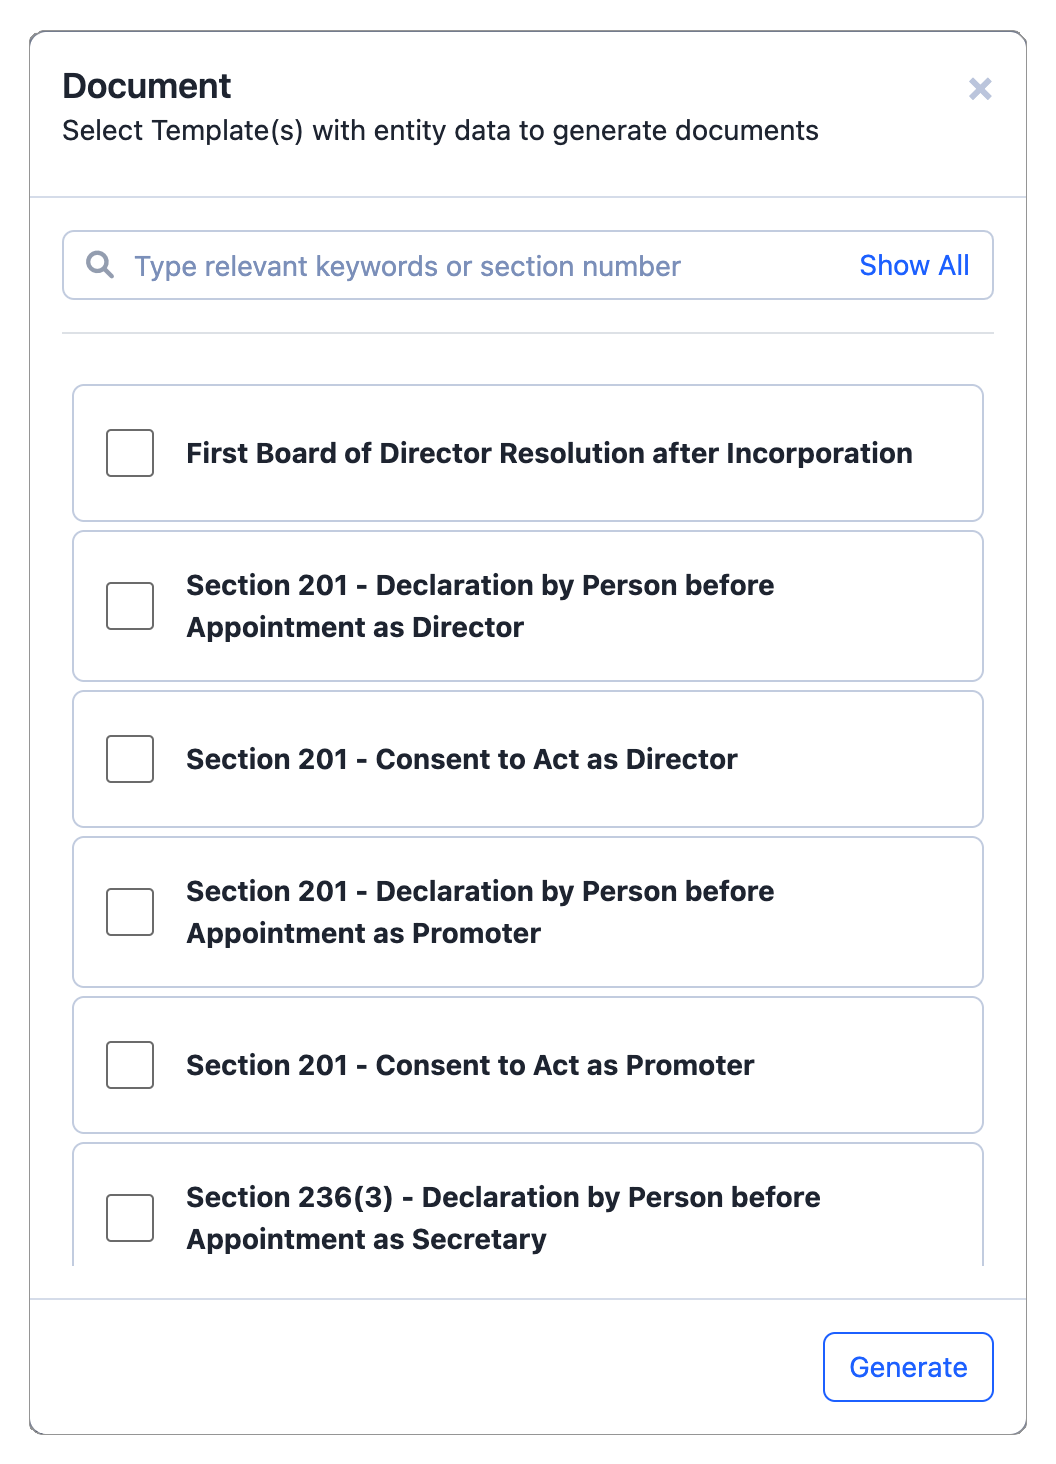Check First Board of Director Resolution checkbox

click(x=130, y=453)
